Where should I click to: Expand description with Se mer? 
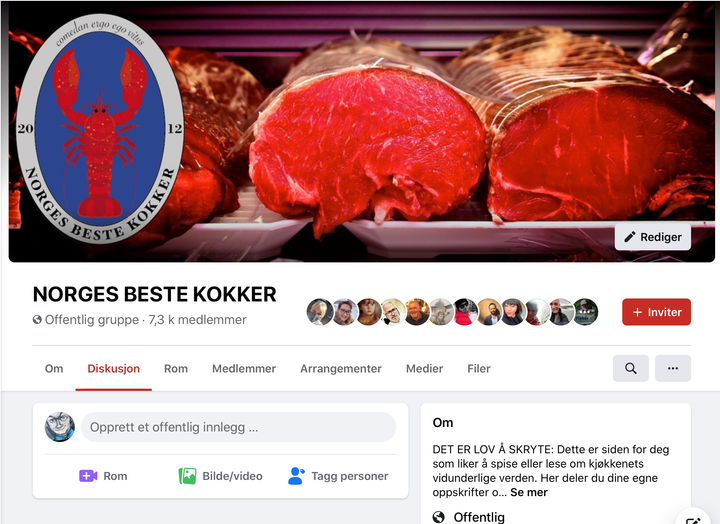(529, 492)
